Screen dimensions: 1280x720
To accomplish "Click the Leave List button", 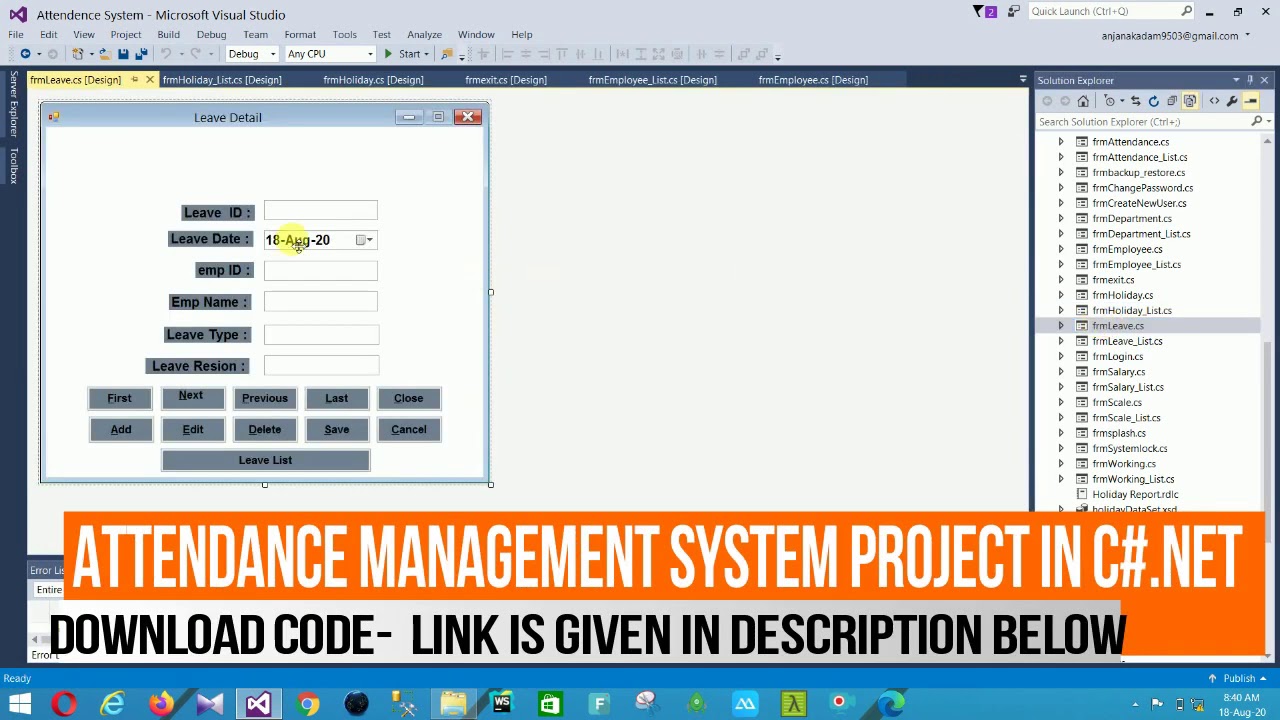I will click(265, 460).
